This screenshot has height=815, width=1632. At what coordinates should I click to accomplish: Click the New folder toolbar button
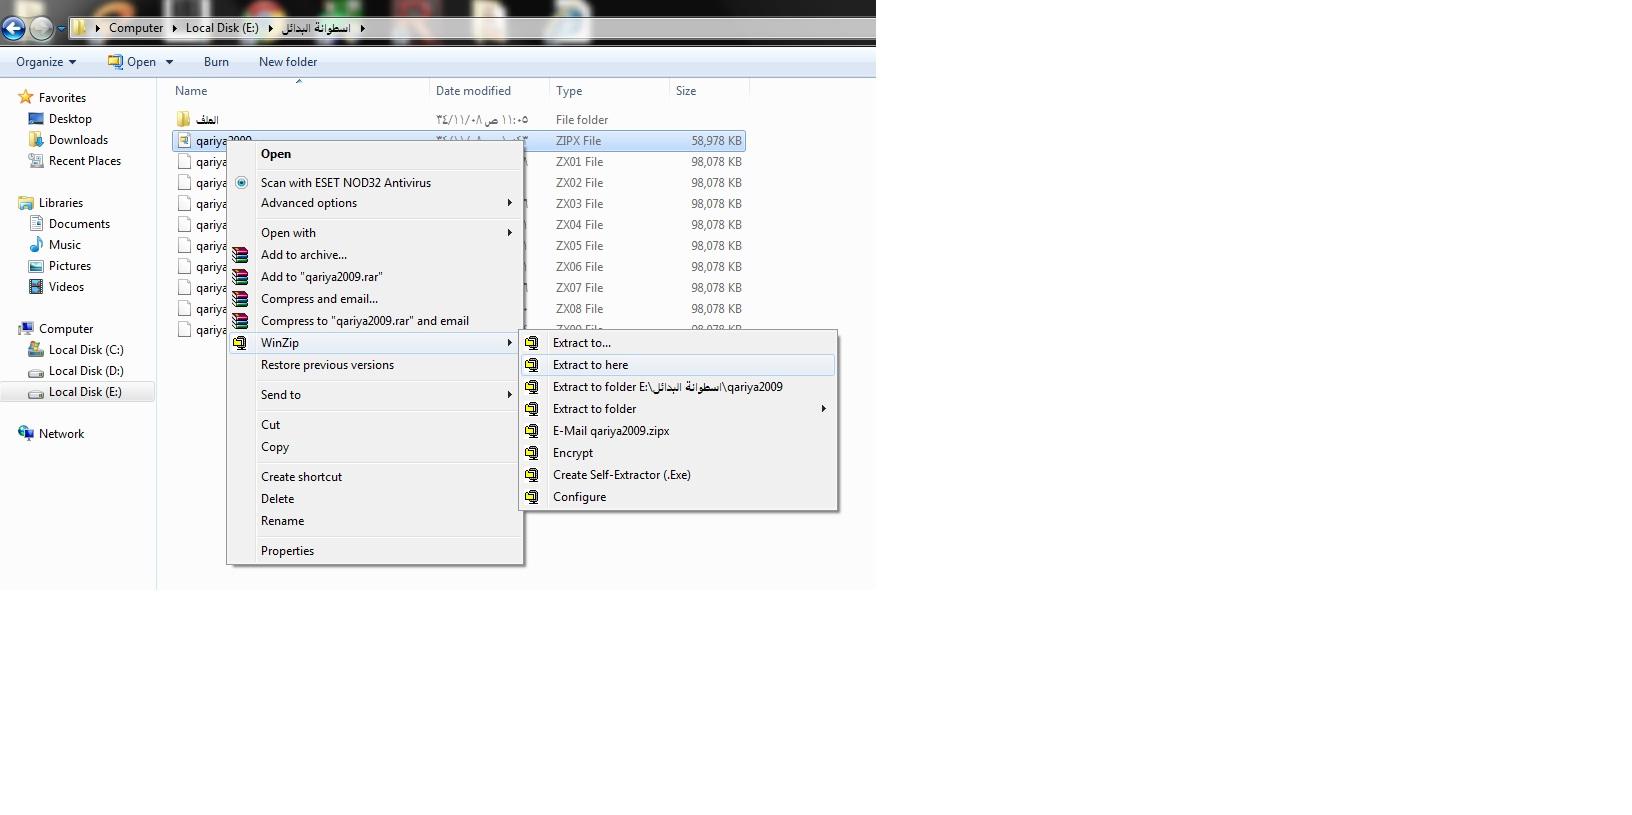tap(288, 62)
